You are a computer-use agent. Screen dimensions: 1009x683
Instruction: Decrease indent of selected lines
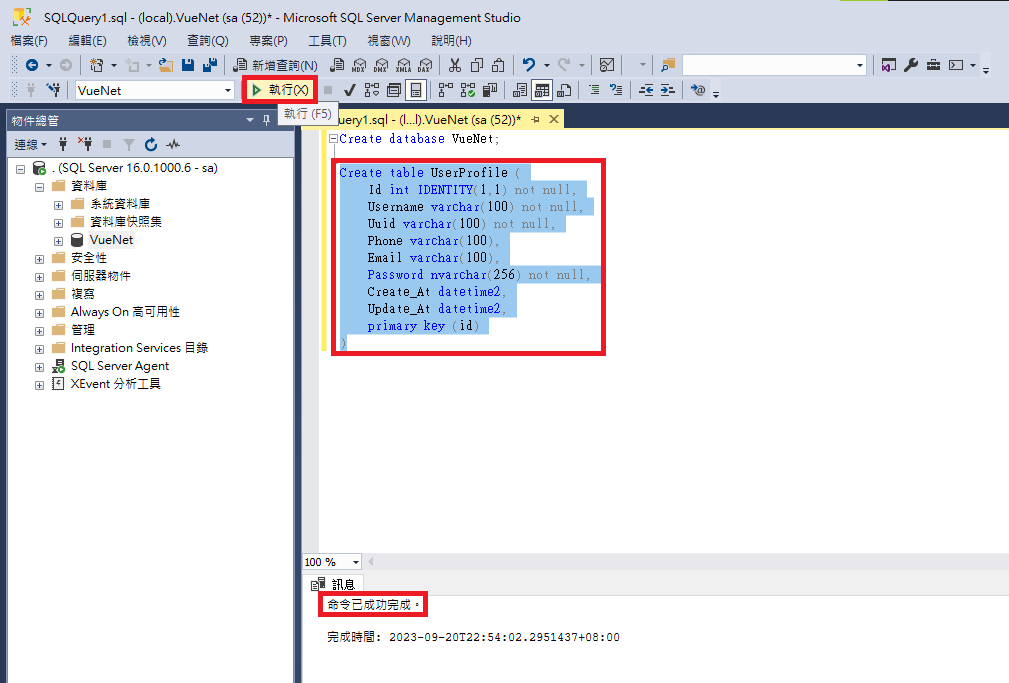pos(646,90)
